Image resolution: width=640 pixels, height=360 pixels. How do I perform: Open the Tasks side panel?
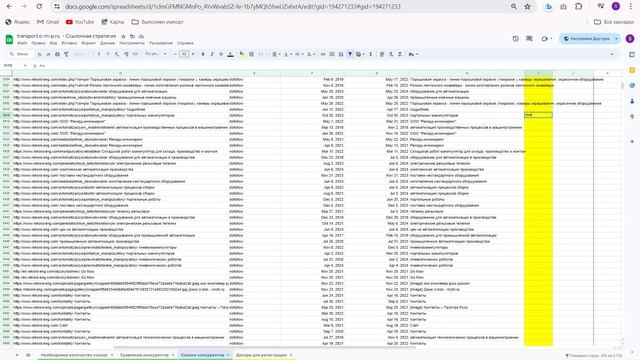632,86
